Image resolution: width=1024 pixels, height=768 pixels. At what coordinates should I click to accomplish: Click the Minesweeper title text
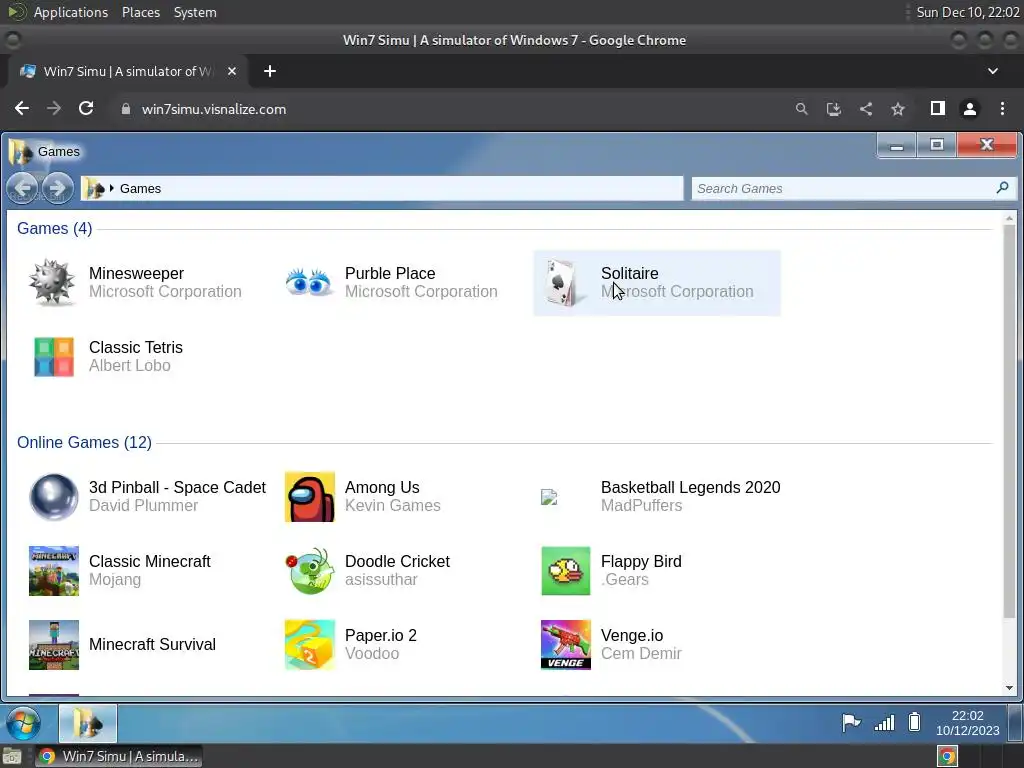click(136, 273)
